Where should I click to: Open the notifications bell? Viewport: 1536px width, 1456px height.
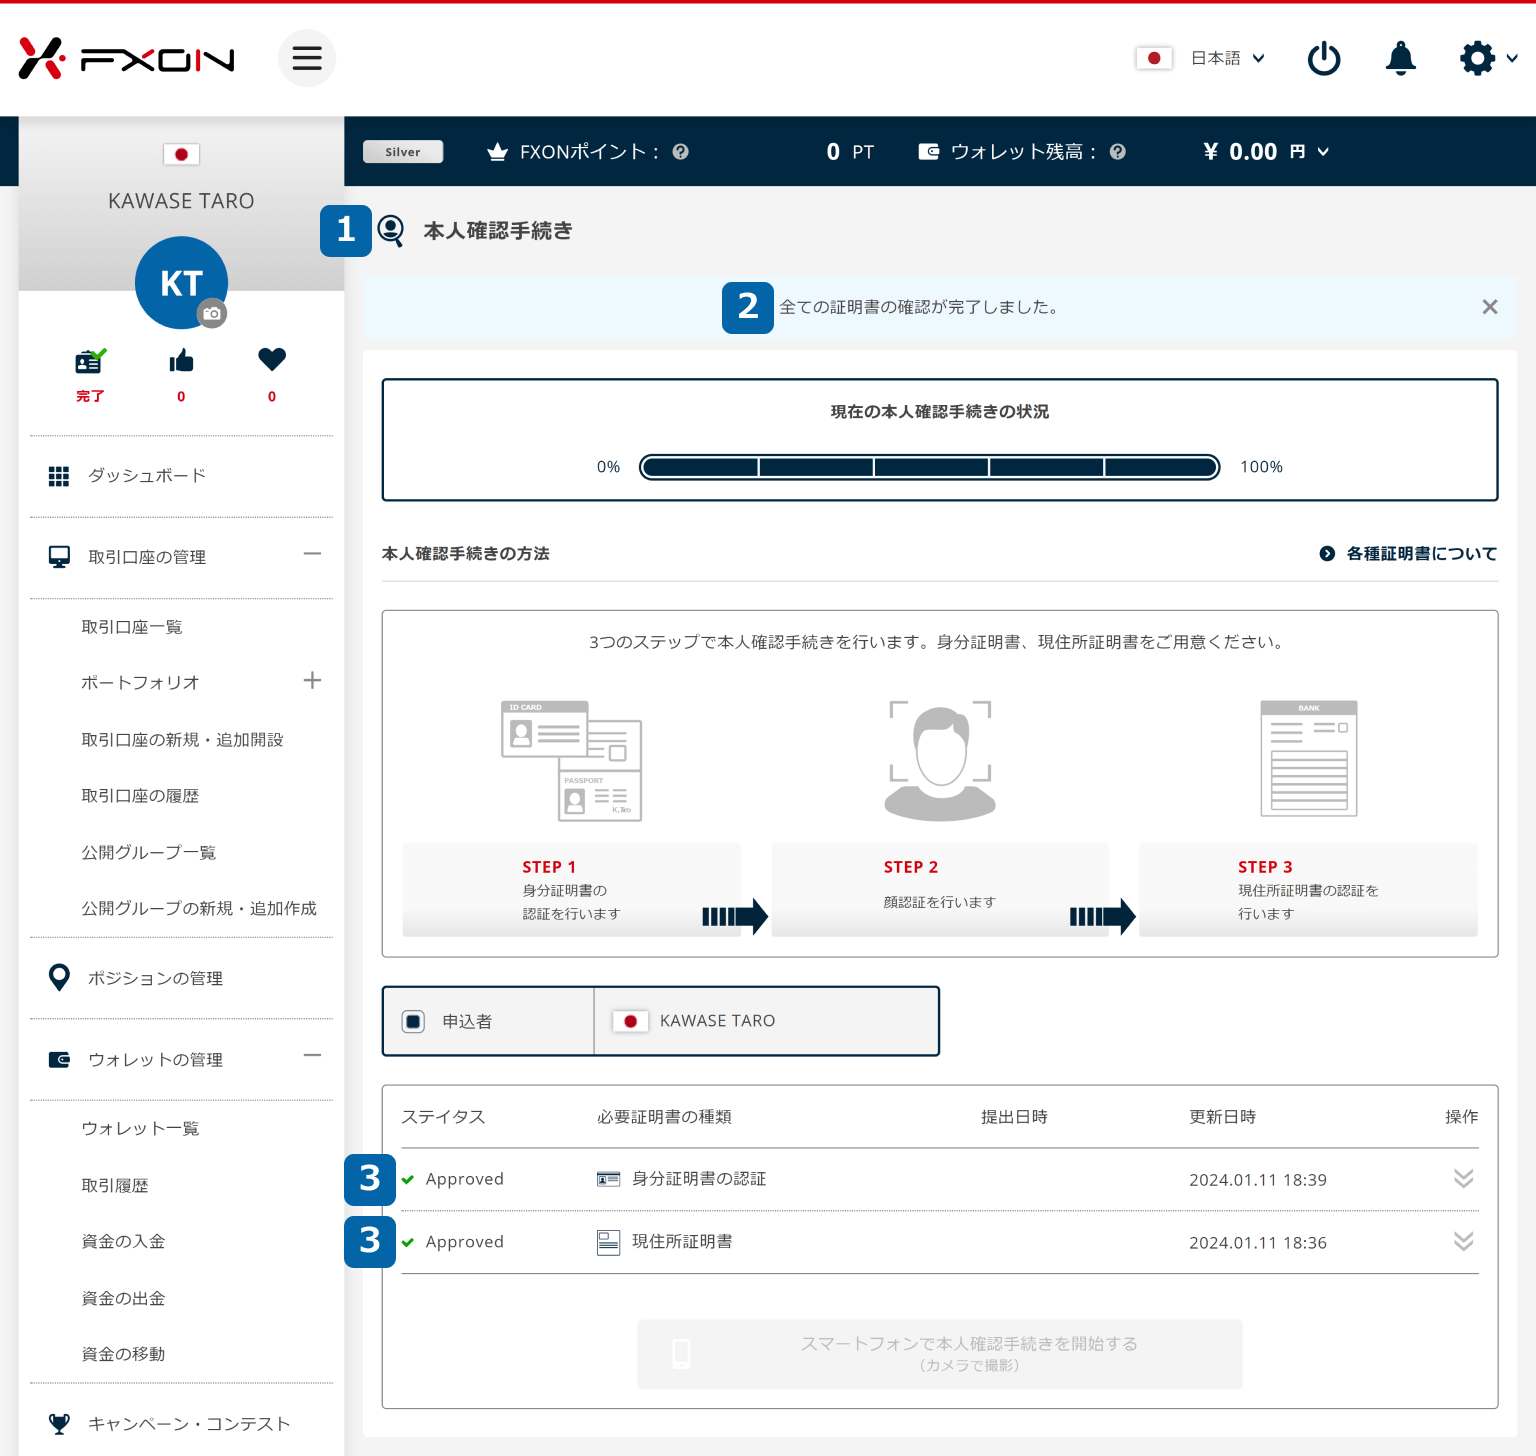pyautogui.click(x=1401, y=58)
